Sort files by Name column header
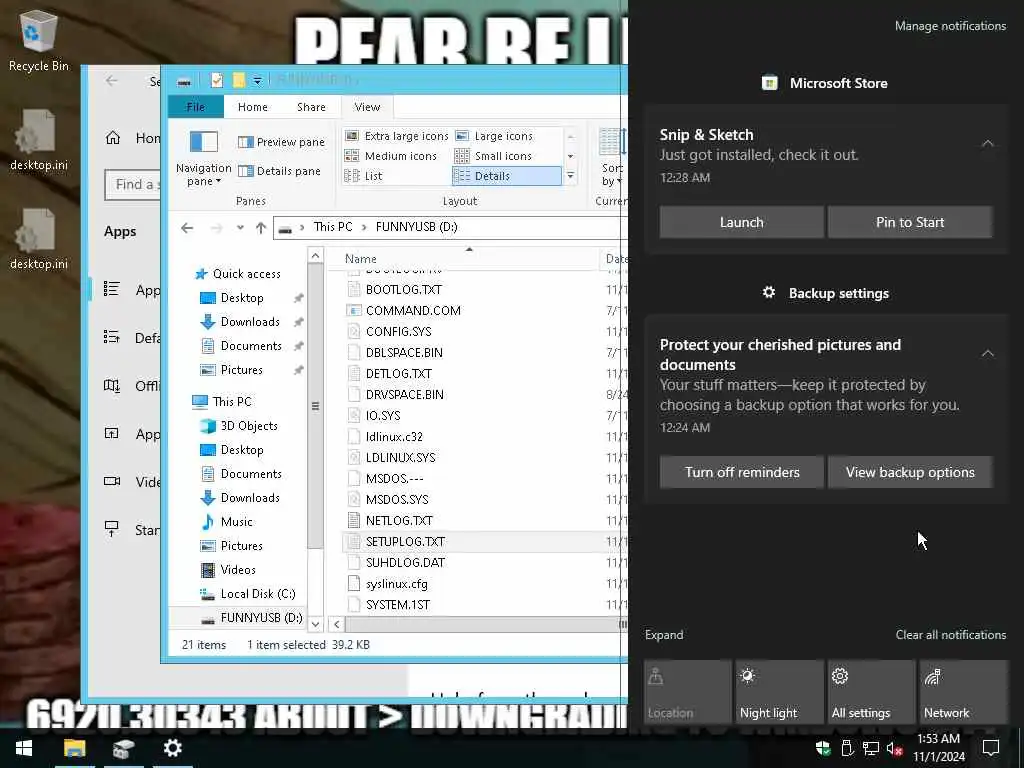1024x768 pixels. (x=360, y=259)
